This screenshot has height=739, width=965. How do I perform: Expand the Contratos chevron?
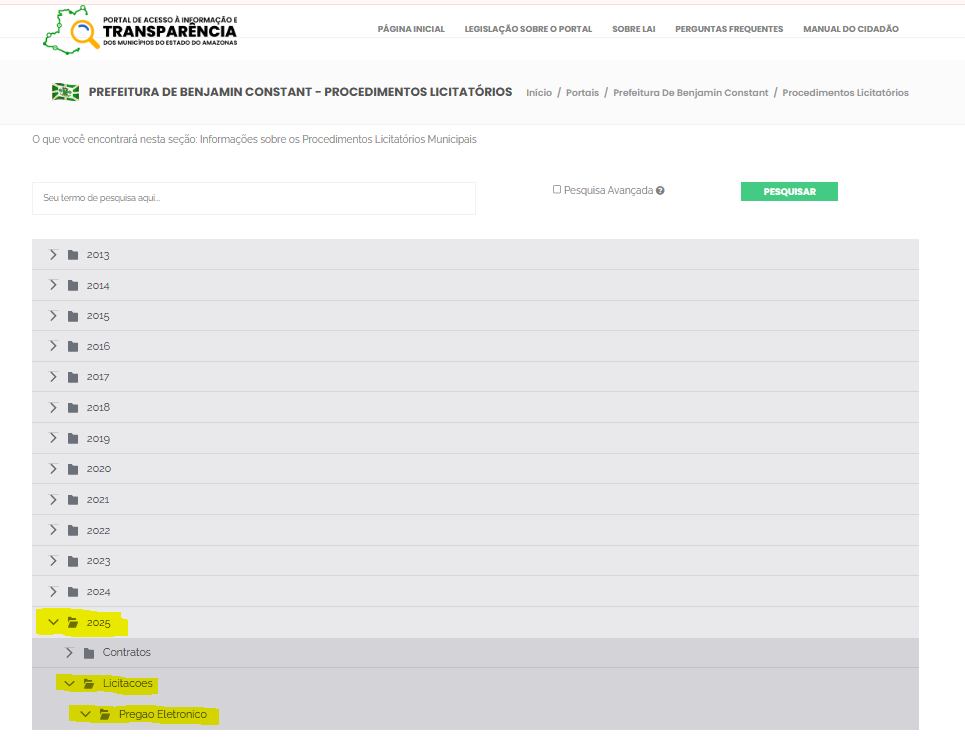click(69, 653)
